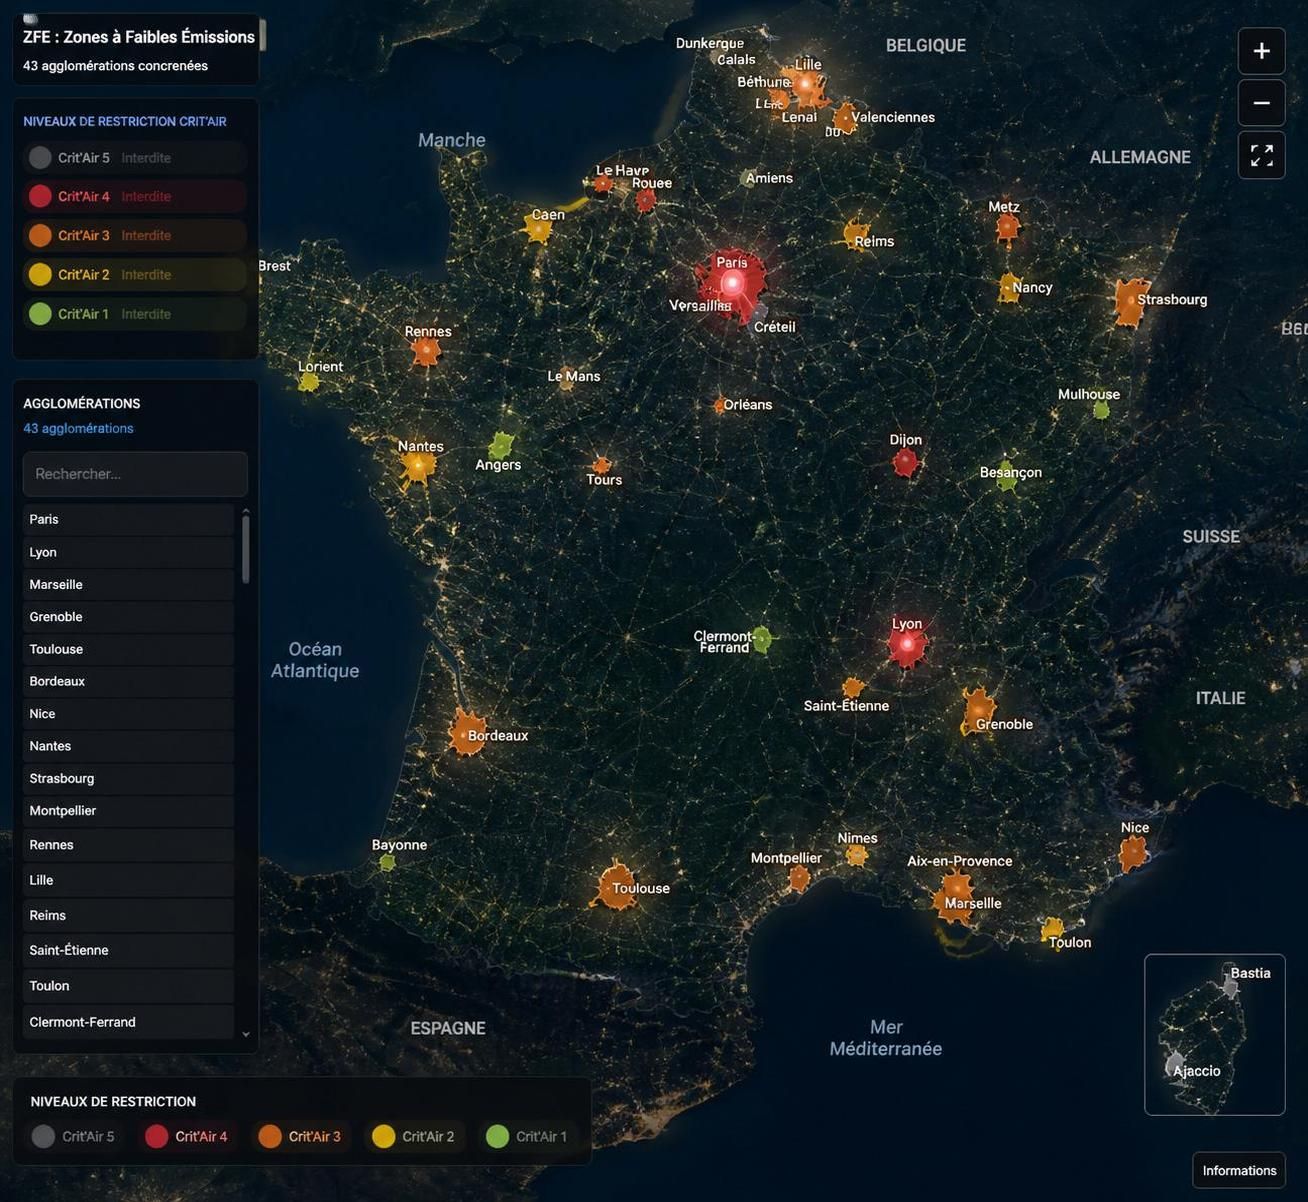Screen dimensions: 1308x1202
Task: Click the orange Grenoble zone marker
Action: pyautogui.click(x=978, y=711)
